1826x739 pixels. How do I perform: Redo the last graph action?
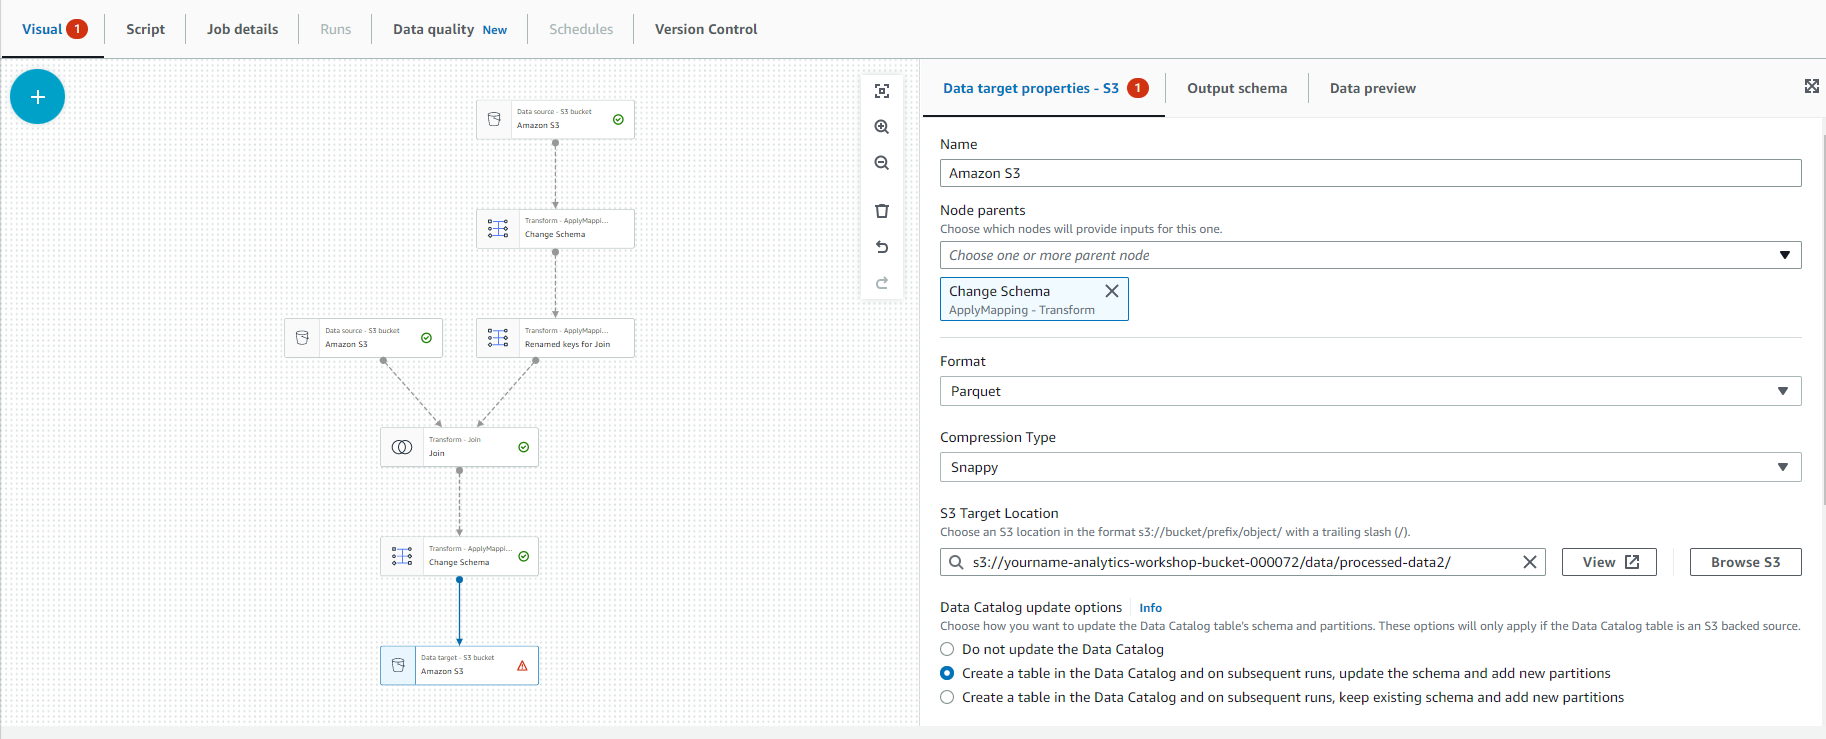click(881, 283)
